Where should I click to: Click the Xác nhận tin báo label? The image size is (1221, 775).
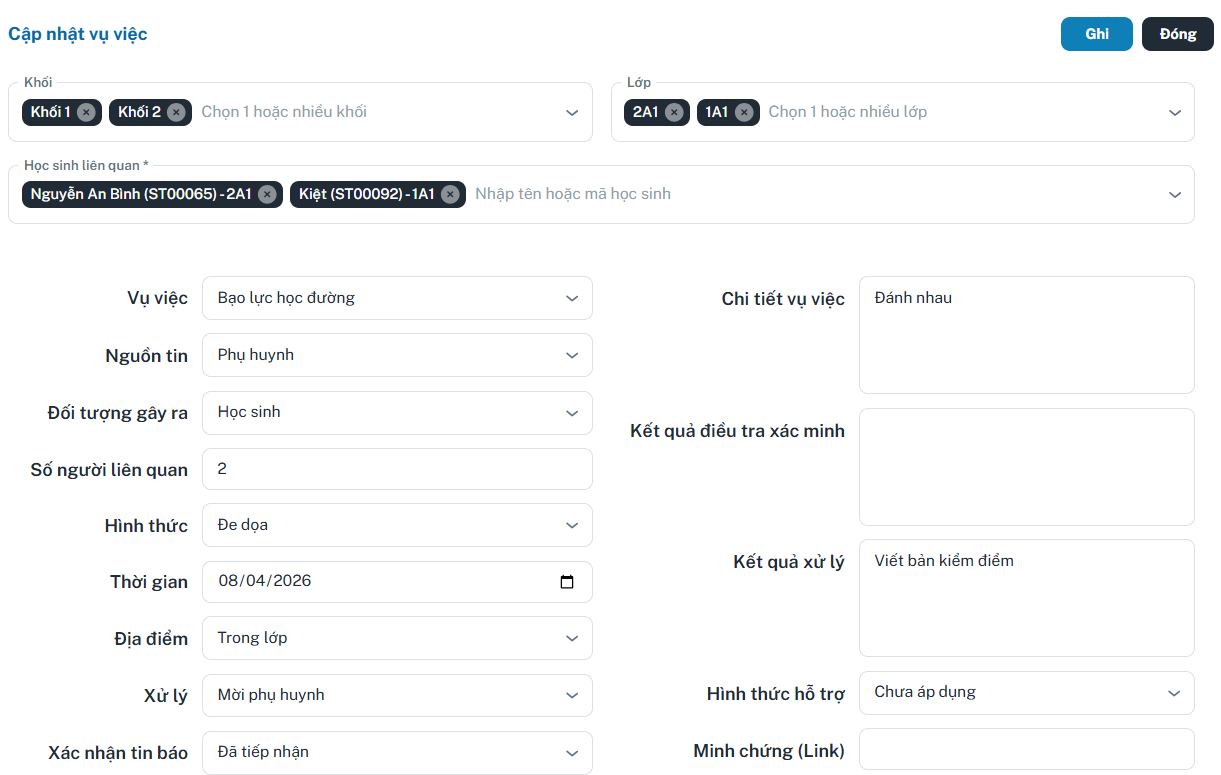(118, 753)
